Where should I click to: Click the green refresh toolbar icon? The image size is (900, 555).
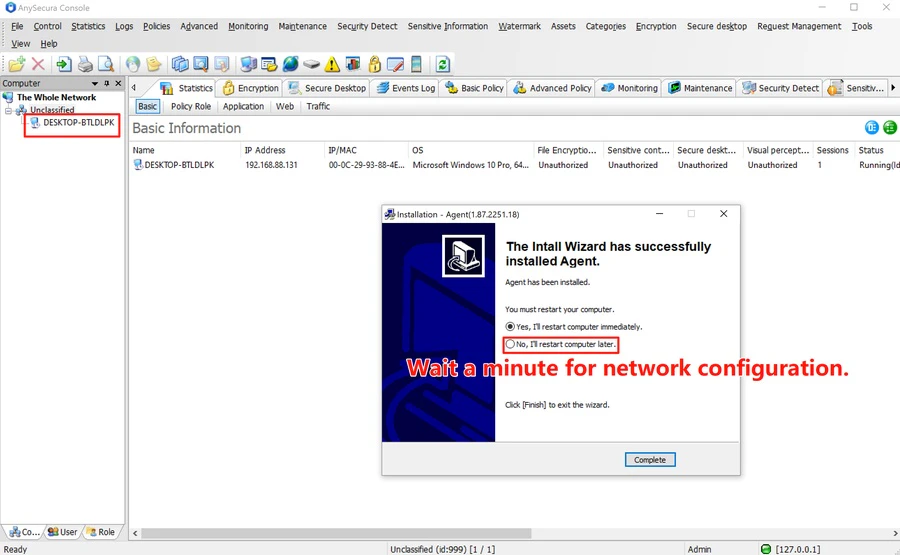(x=442, y=64)
